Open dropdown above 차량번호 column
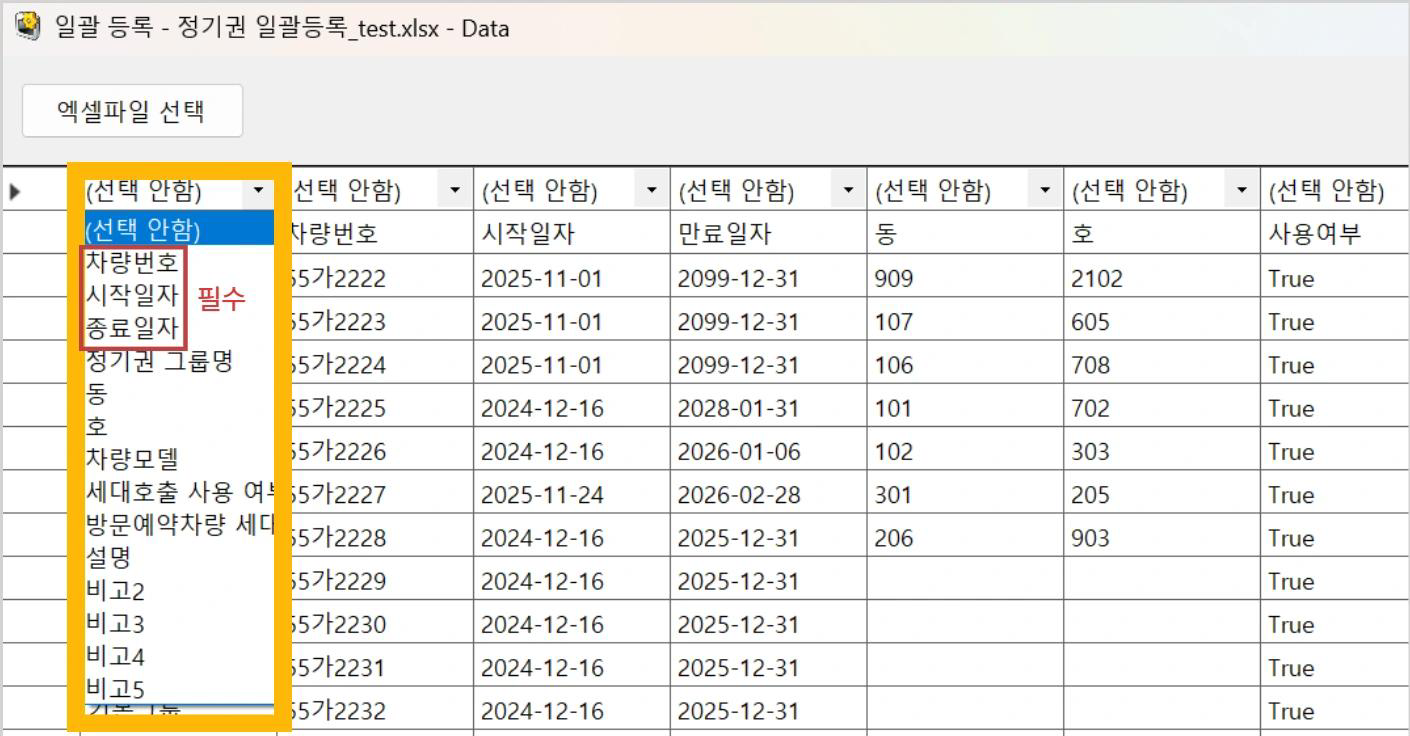 456,190
